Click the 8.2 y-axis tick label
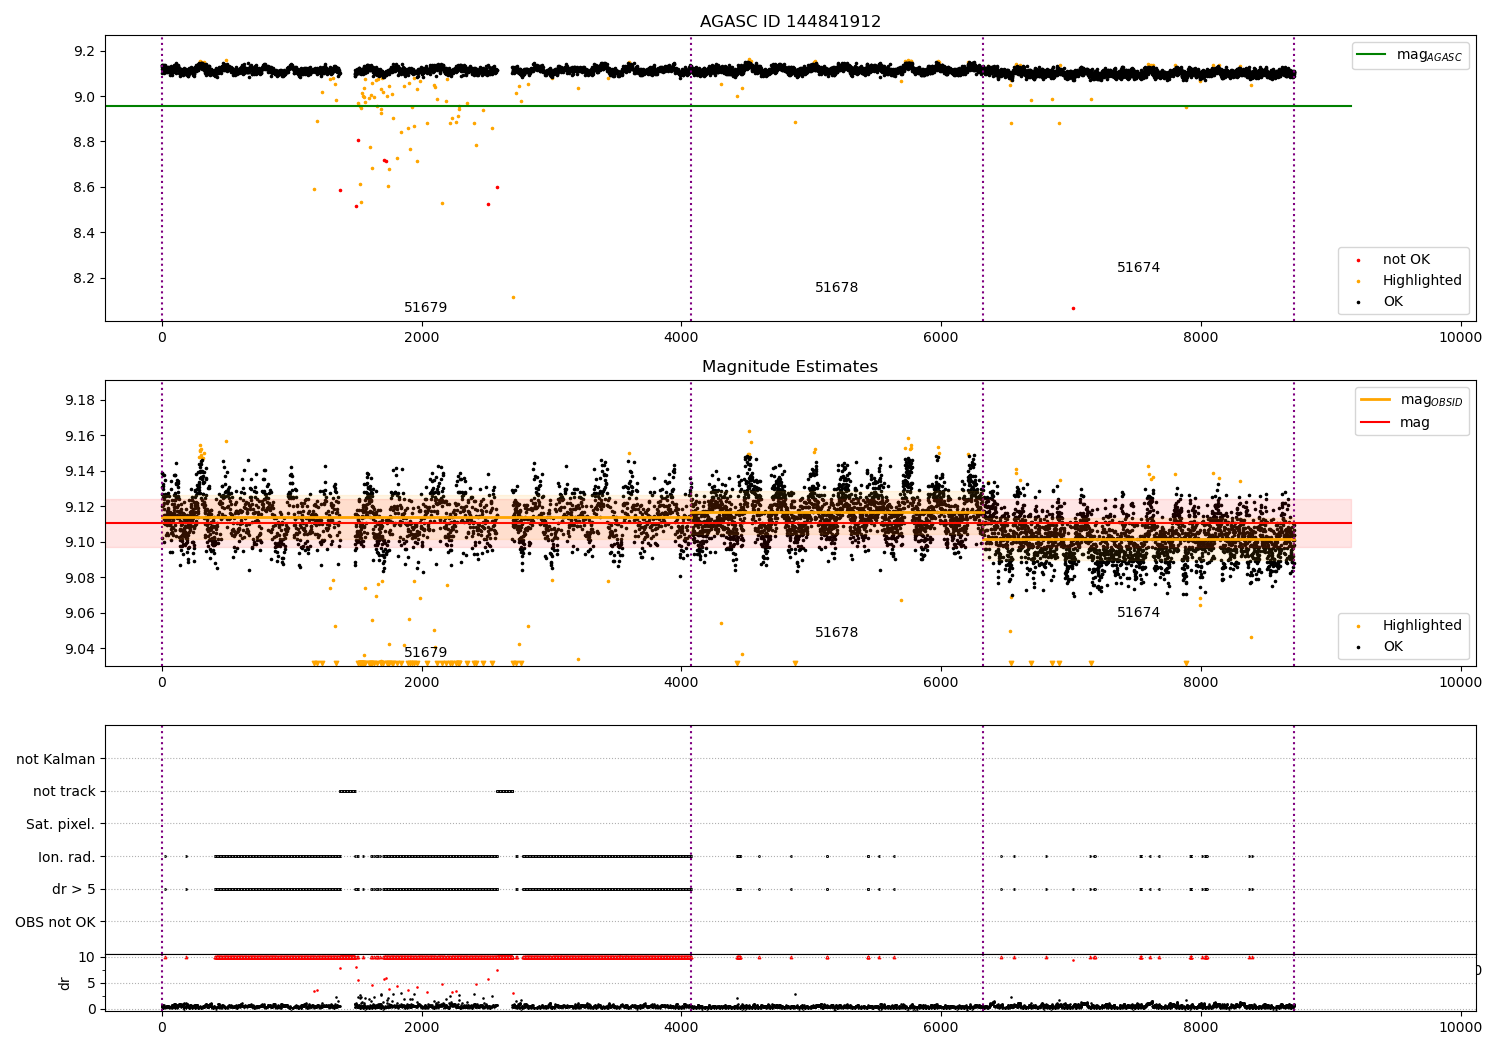 click(x=85, y=279)
